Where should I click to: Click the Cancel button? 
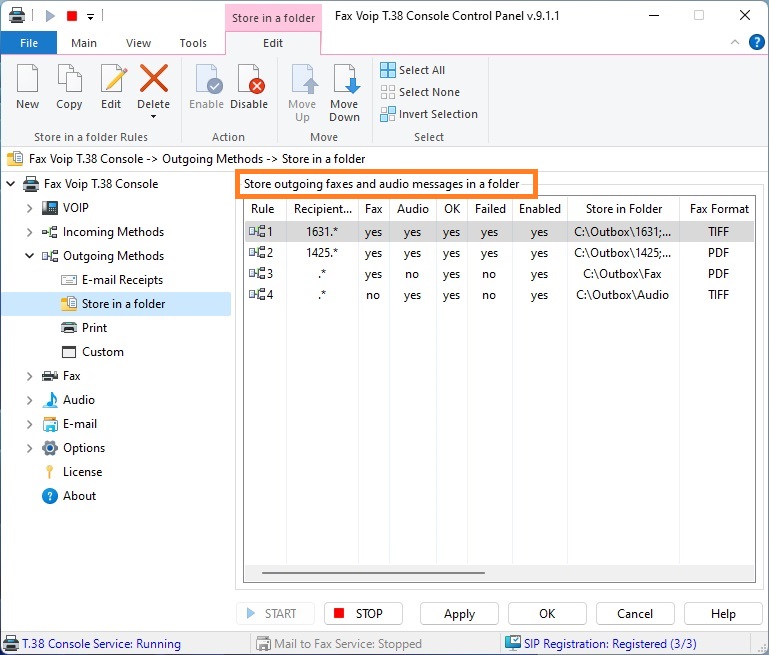point(635,614)
